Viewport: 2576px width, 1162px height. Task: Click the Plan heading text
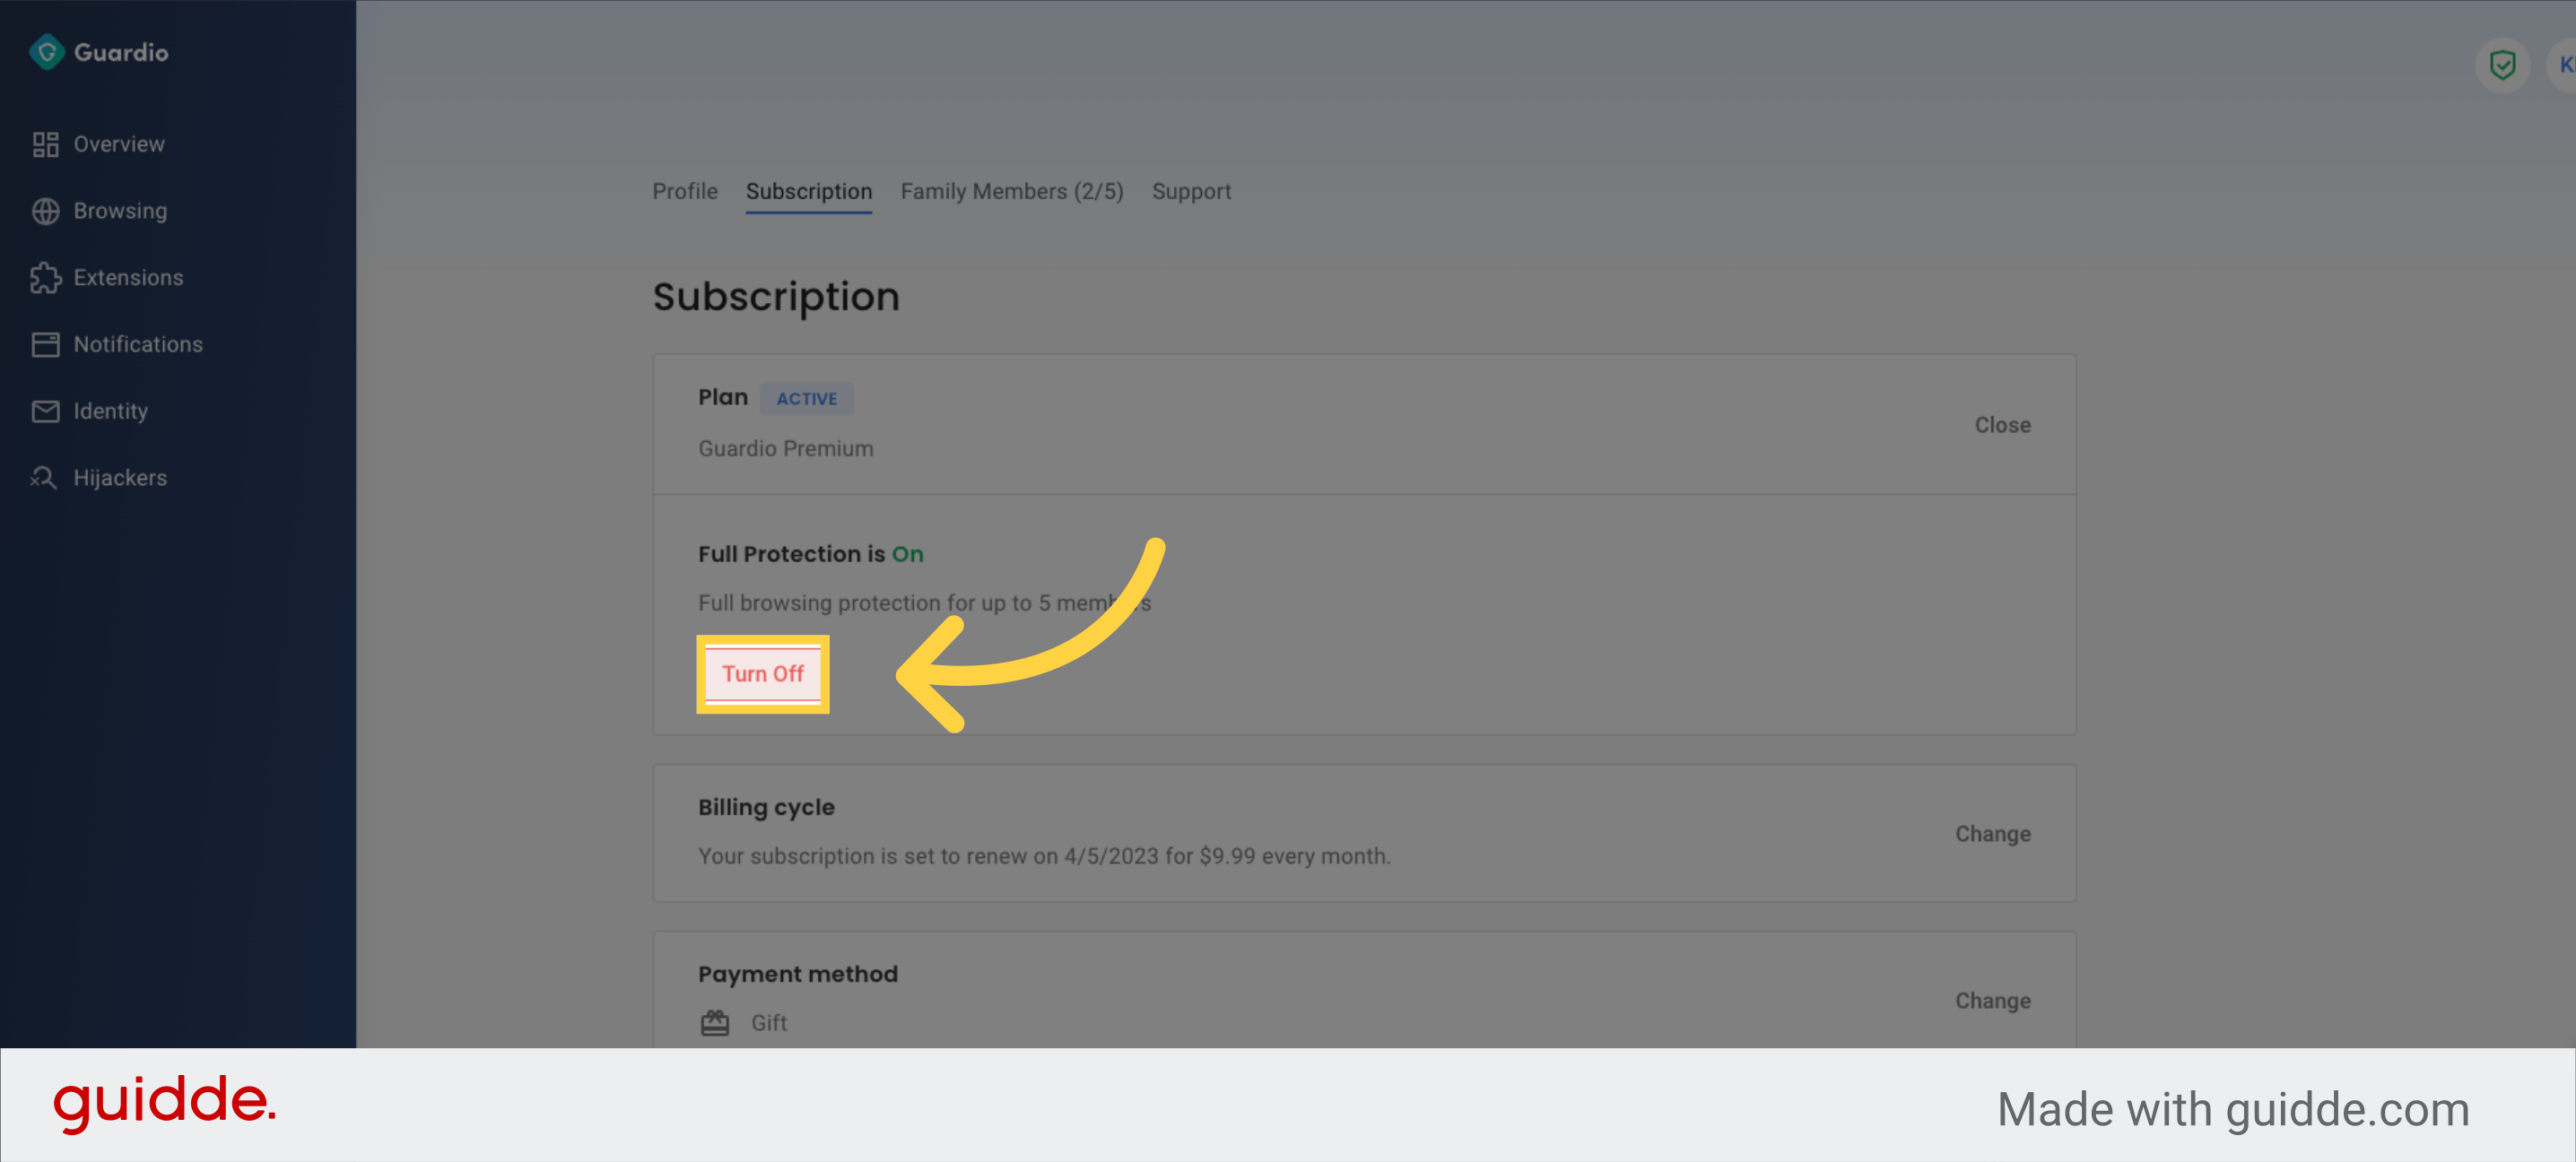(x=723, y=397)
